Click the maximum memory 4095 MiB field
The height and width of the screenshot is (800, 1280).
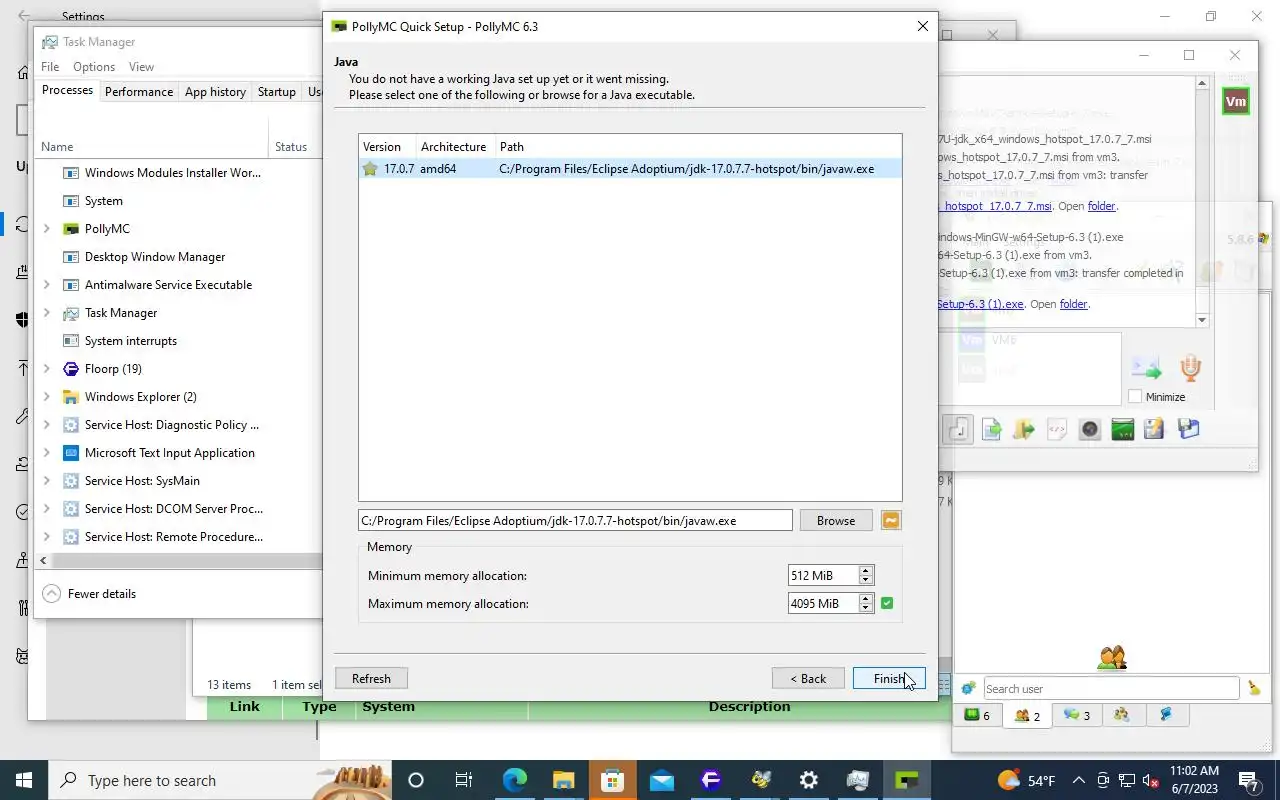click(x=823, y=603)
